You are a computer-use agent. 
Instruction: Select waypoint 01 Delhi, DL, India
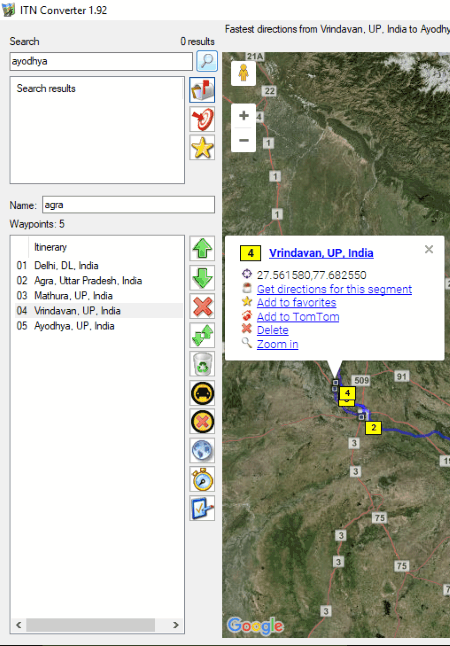pos(98,265)
